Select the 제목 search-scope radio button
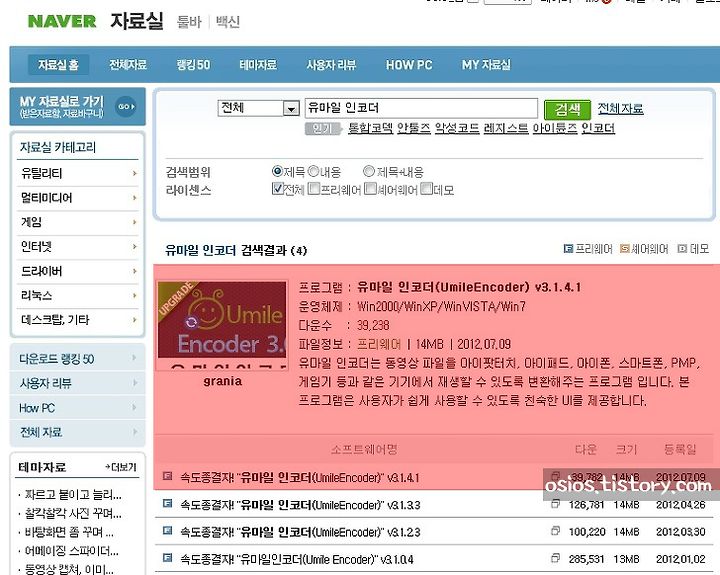The image size is (720, 575). [x=277, y=171]
